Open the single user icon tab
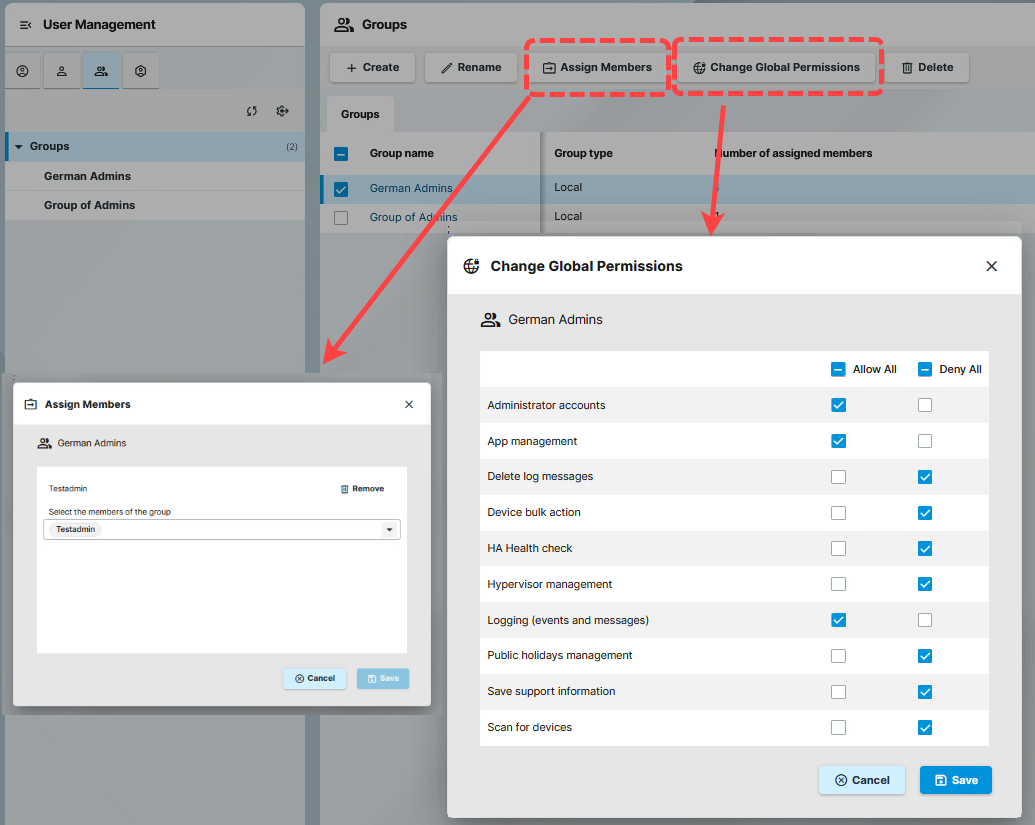Screen dimensions: 1035x825 (62, 71)
